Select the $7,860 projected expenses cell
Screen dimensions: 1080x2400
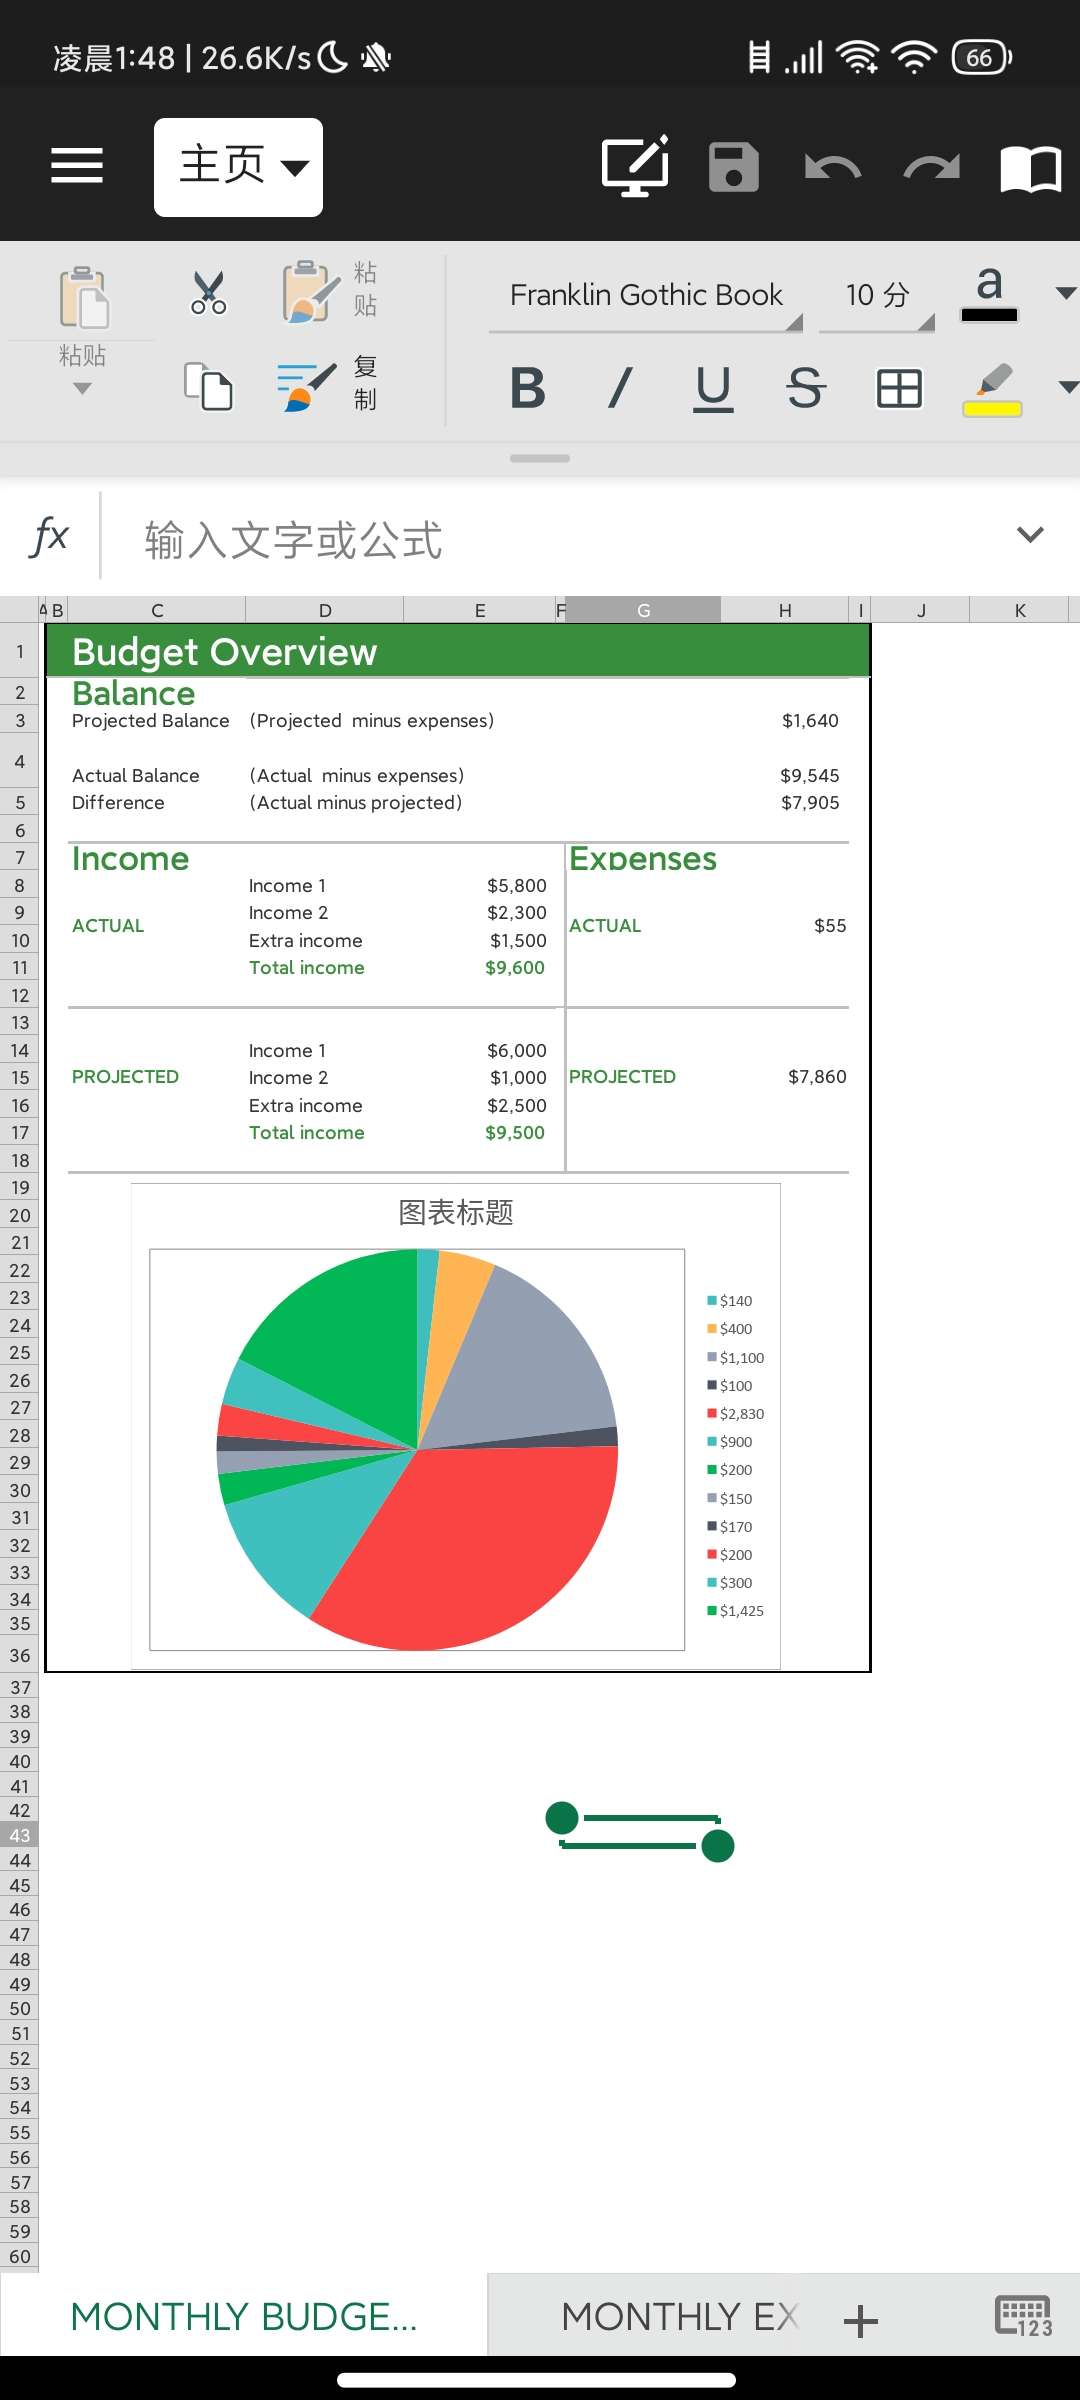pos(817,1077)
